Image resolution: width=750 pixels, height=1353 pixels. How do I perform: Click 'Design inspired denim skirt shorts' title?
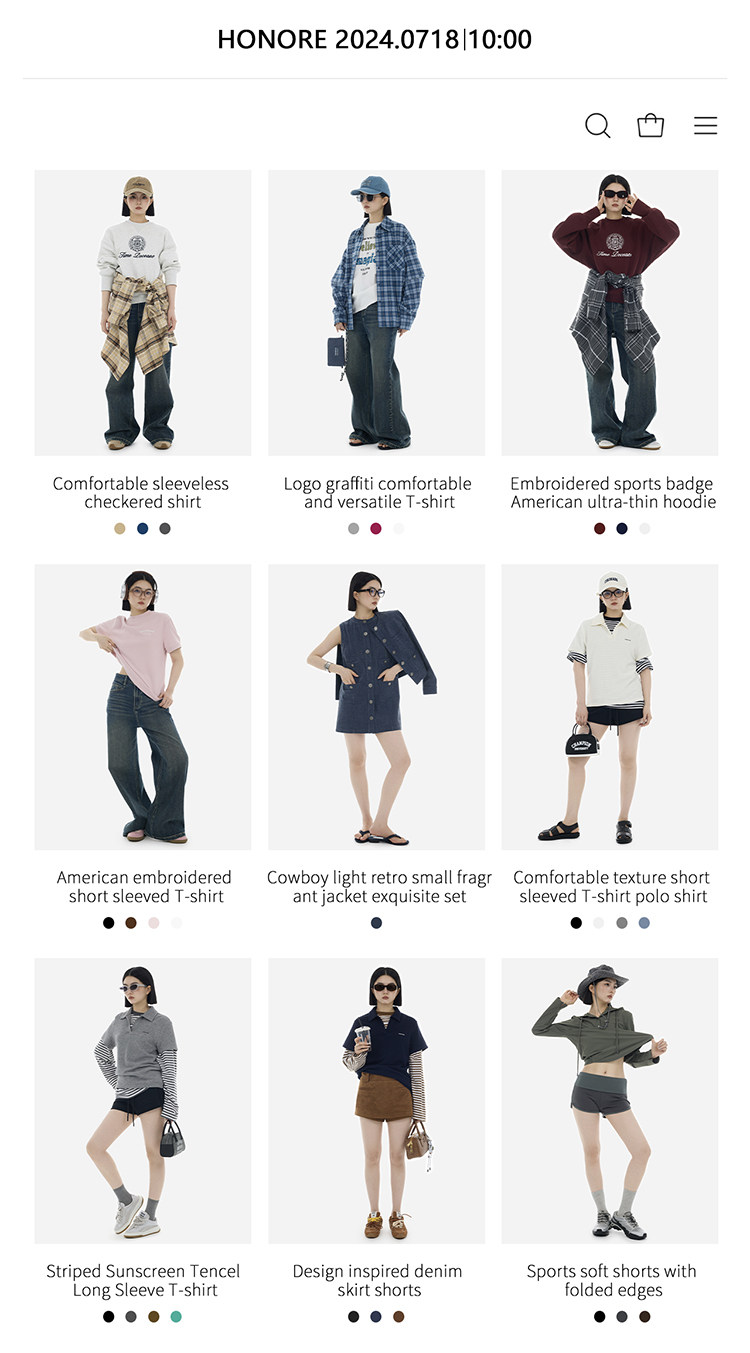pos(377,1281)
